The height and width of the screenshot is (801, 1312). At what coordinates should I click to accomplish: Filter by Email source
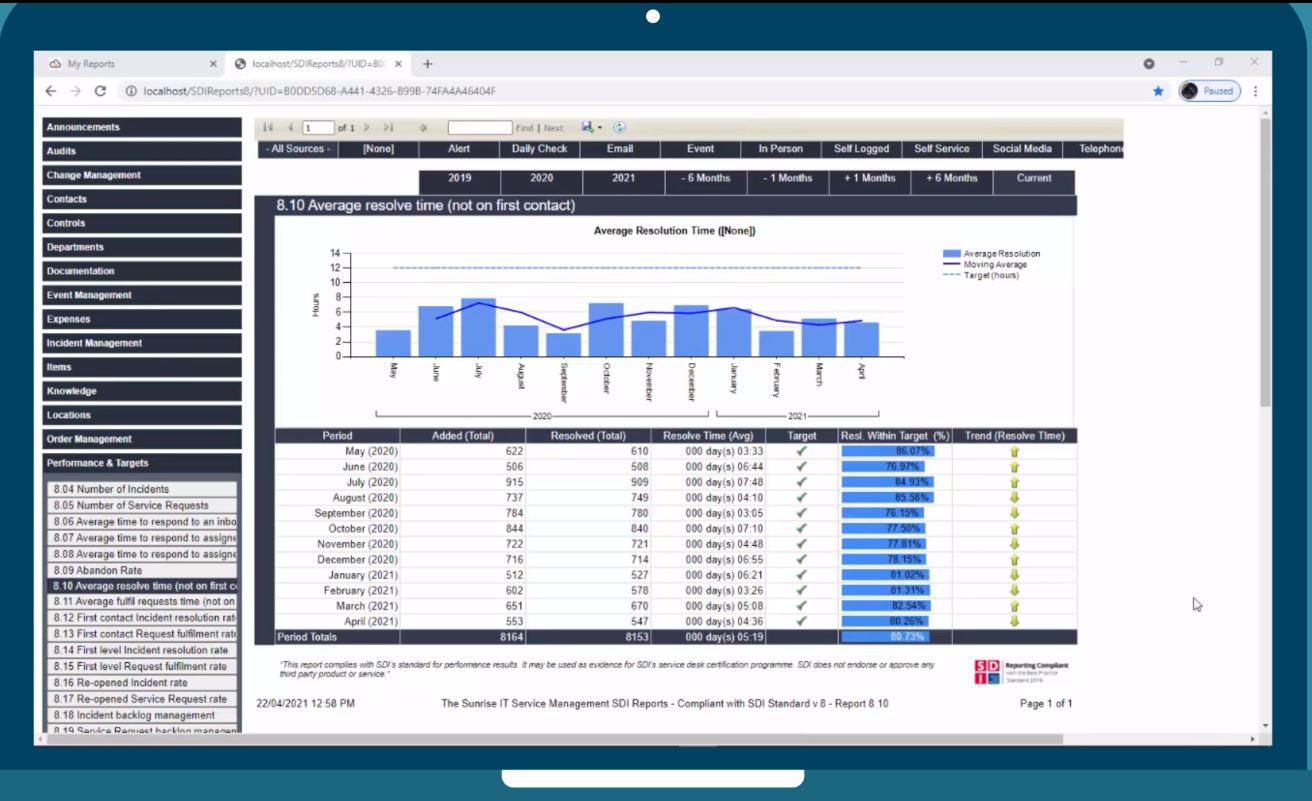click(620, 149)
